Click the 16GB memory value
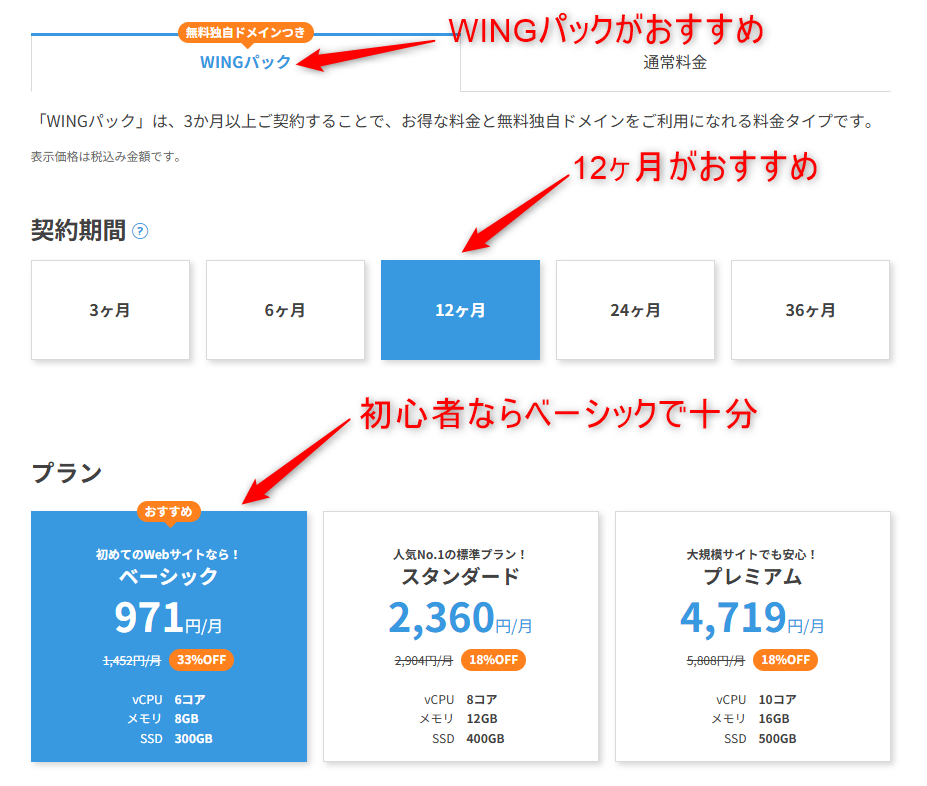The width and height of the screenshot is (927, 786). click(x=774, y=719)
